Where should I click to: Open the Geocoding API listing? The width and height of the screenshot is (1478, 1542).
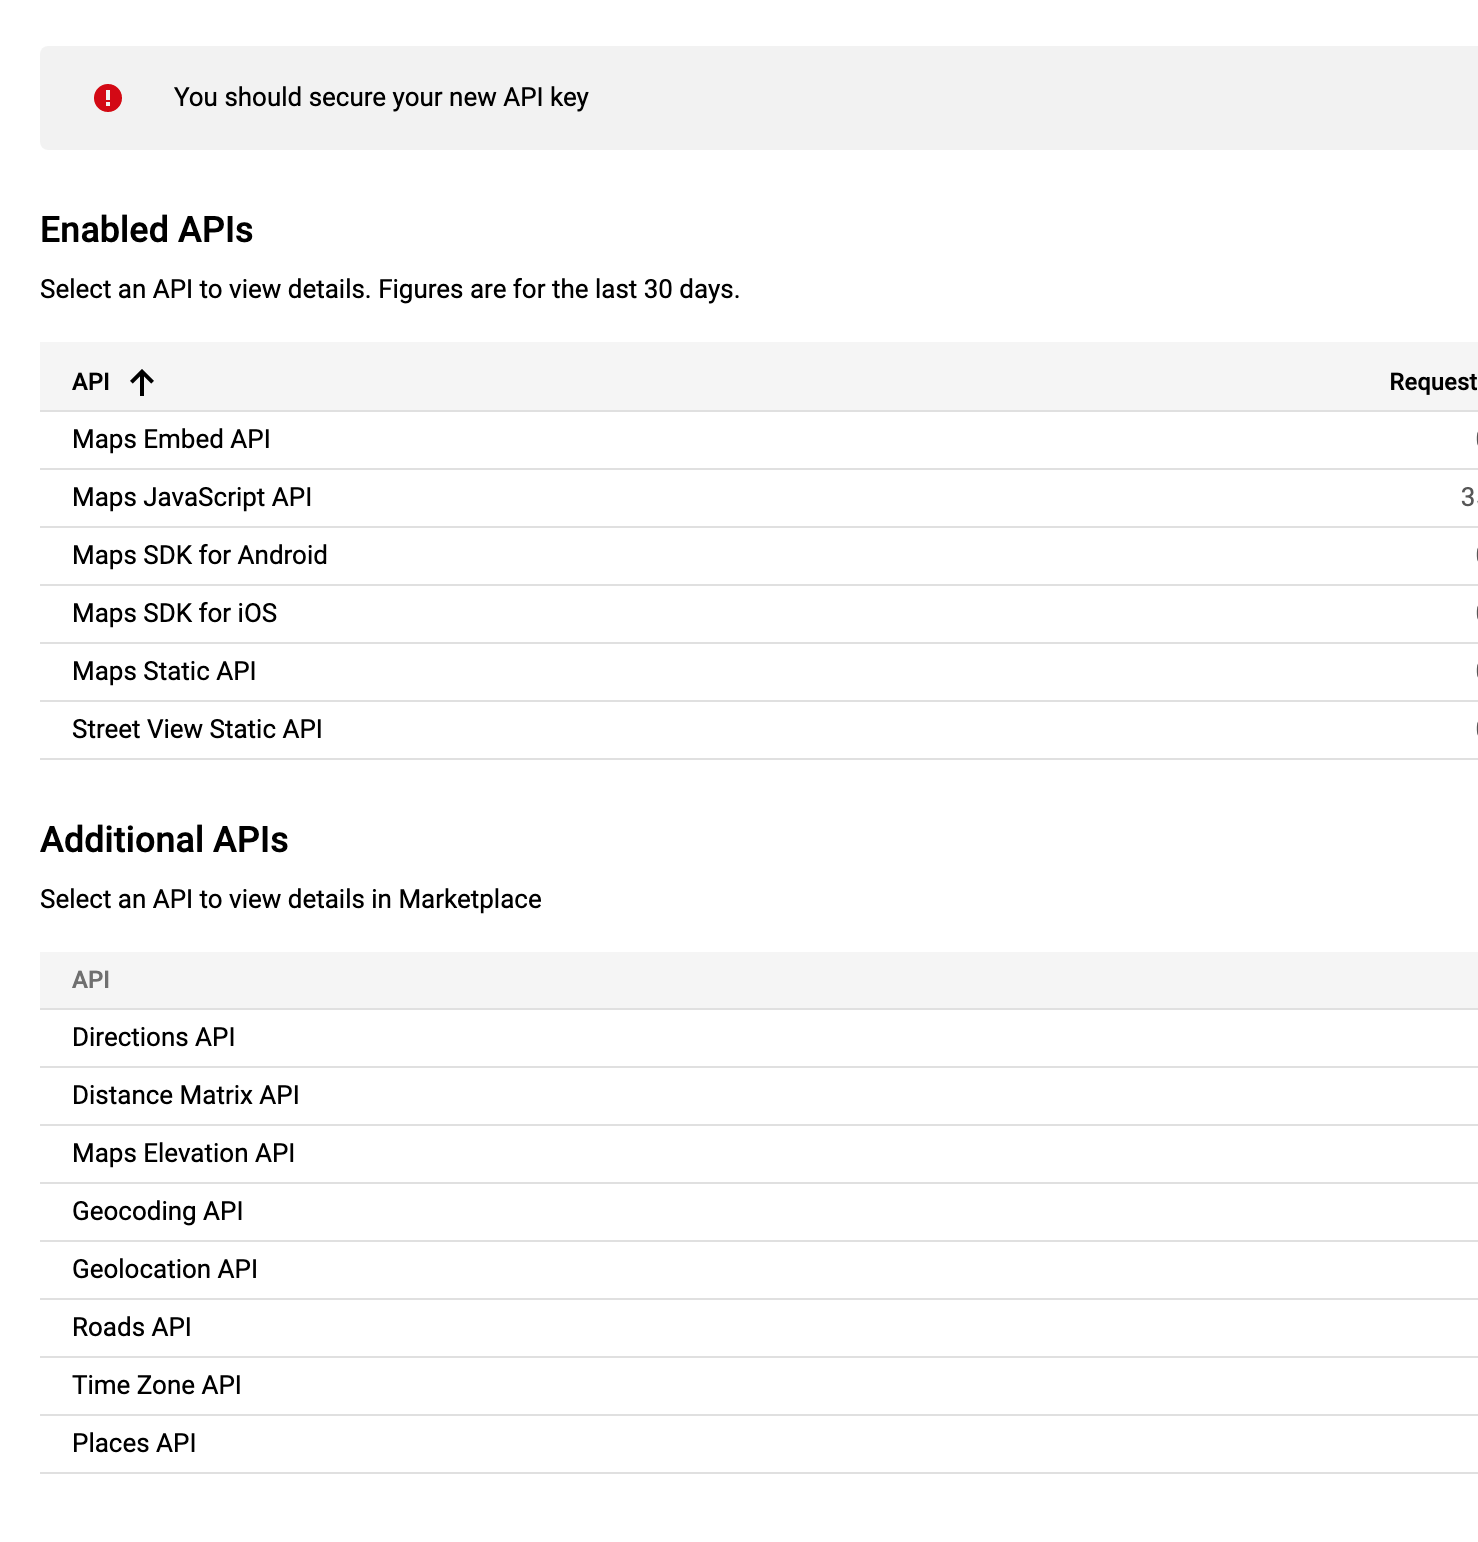click(157, 1211)
